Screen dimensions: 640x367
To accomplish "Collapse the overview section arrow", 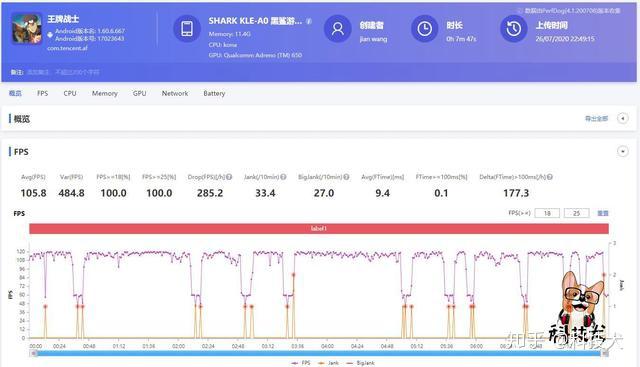I will pos(623,118).
